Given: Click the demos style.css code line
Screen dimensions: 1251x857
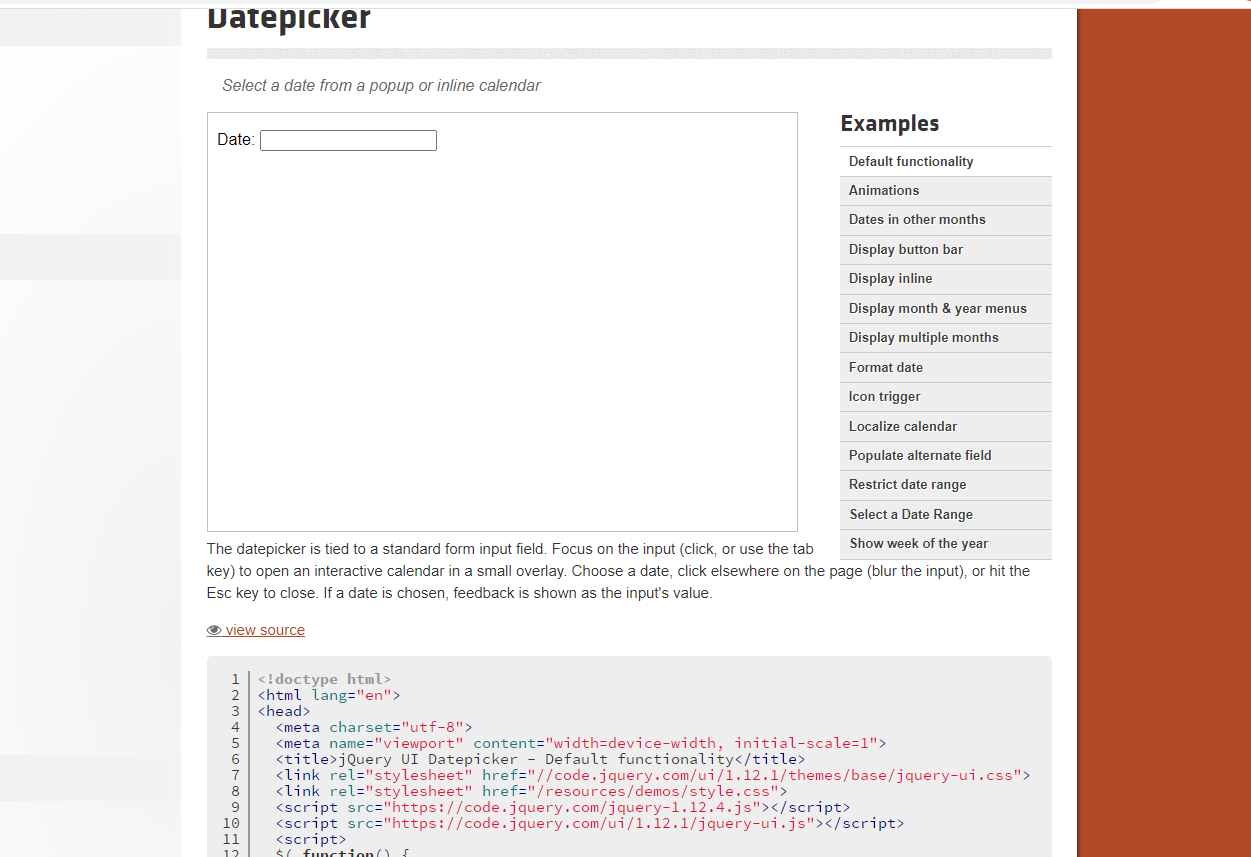Looking at the screenshot, I should pyautogui.click(x=532, y=791).
